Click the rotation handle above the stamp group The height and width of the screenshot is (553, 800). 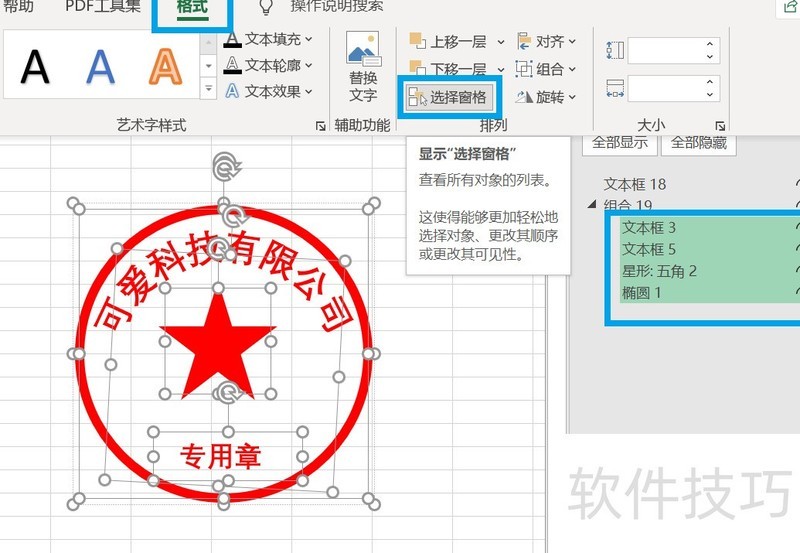225,166
